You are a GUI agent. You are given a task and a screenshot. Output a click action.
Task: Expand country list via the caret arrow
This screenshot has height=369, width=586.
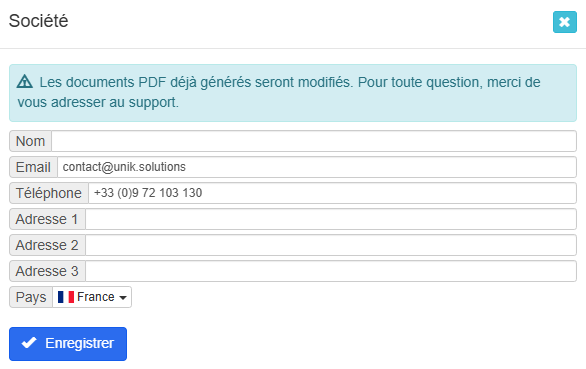pos(123,298)
